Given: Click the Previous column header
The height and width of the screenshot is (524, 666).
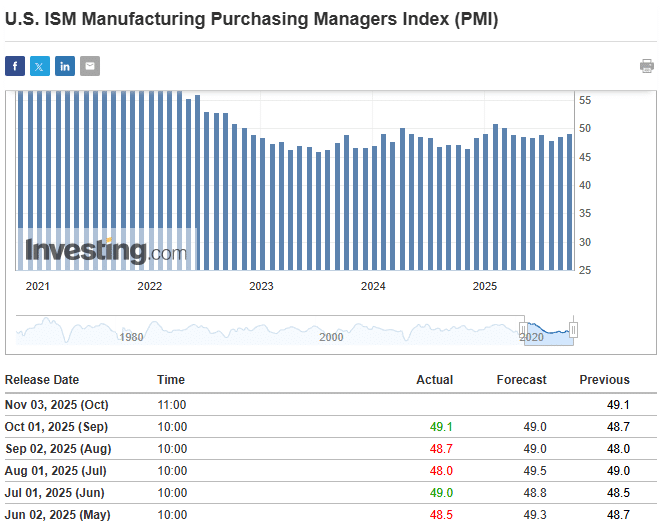Looking at the screenshot, I should [x=604, y=380].
